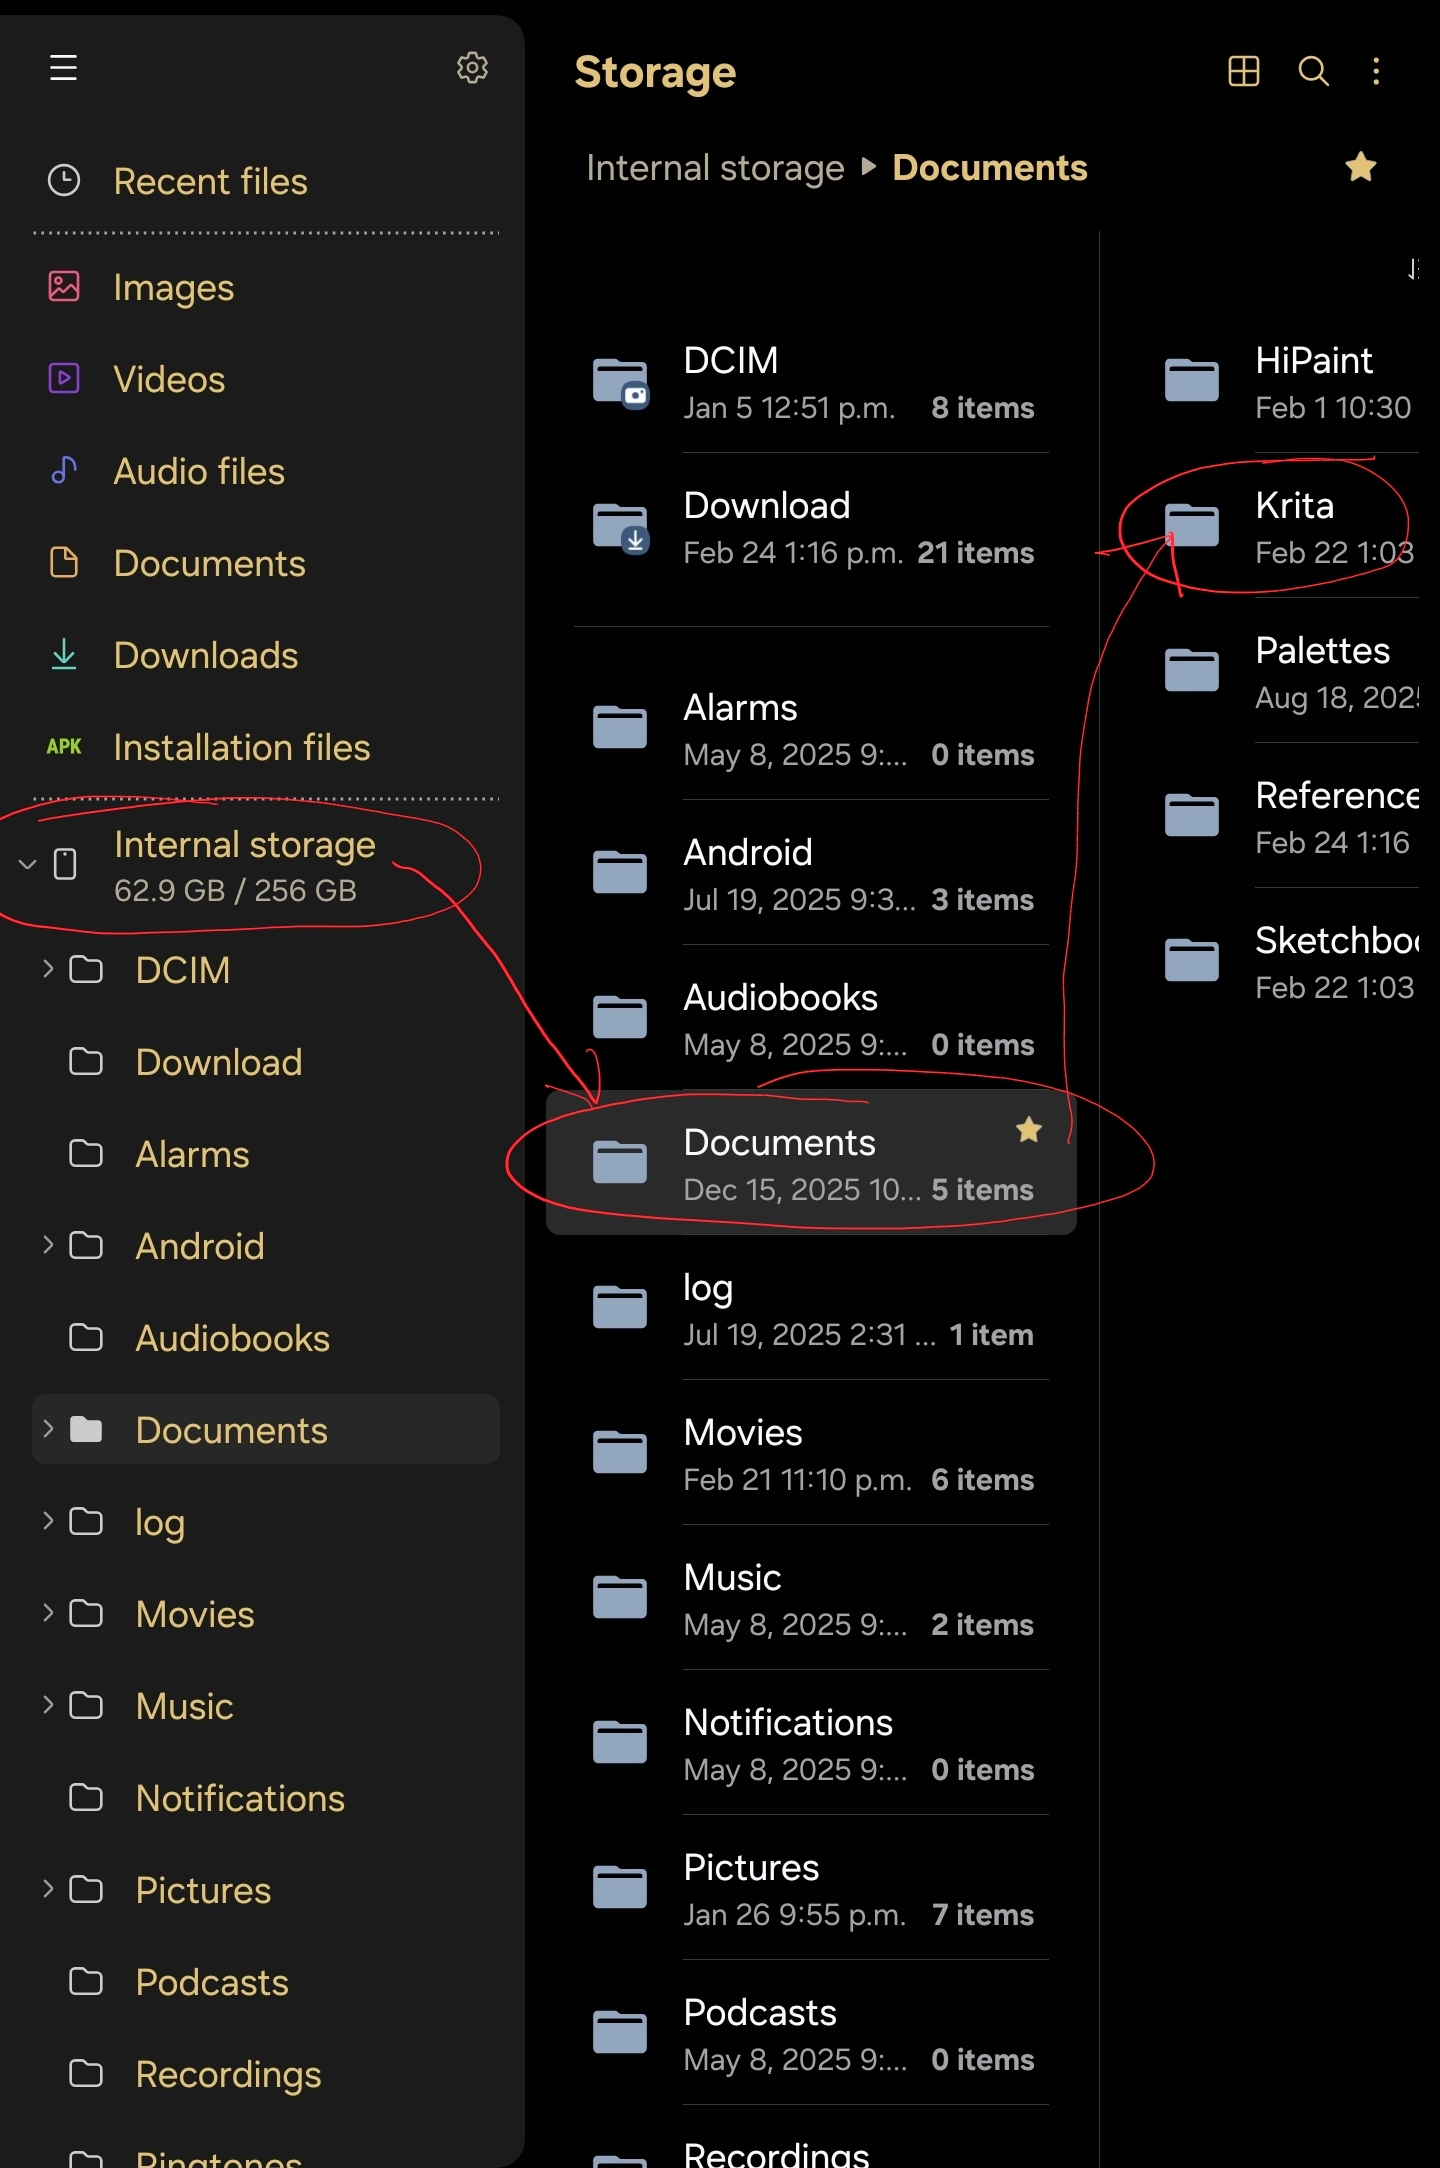Toggle the star on the Documents folder row
This screenshot has width=1440, height=2168.
1028,1130
